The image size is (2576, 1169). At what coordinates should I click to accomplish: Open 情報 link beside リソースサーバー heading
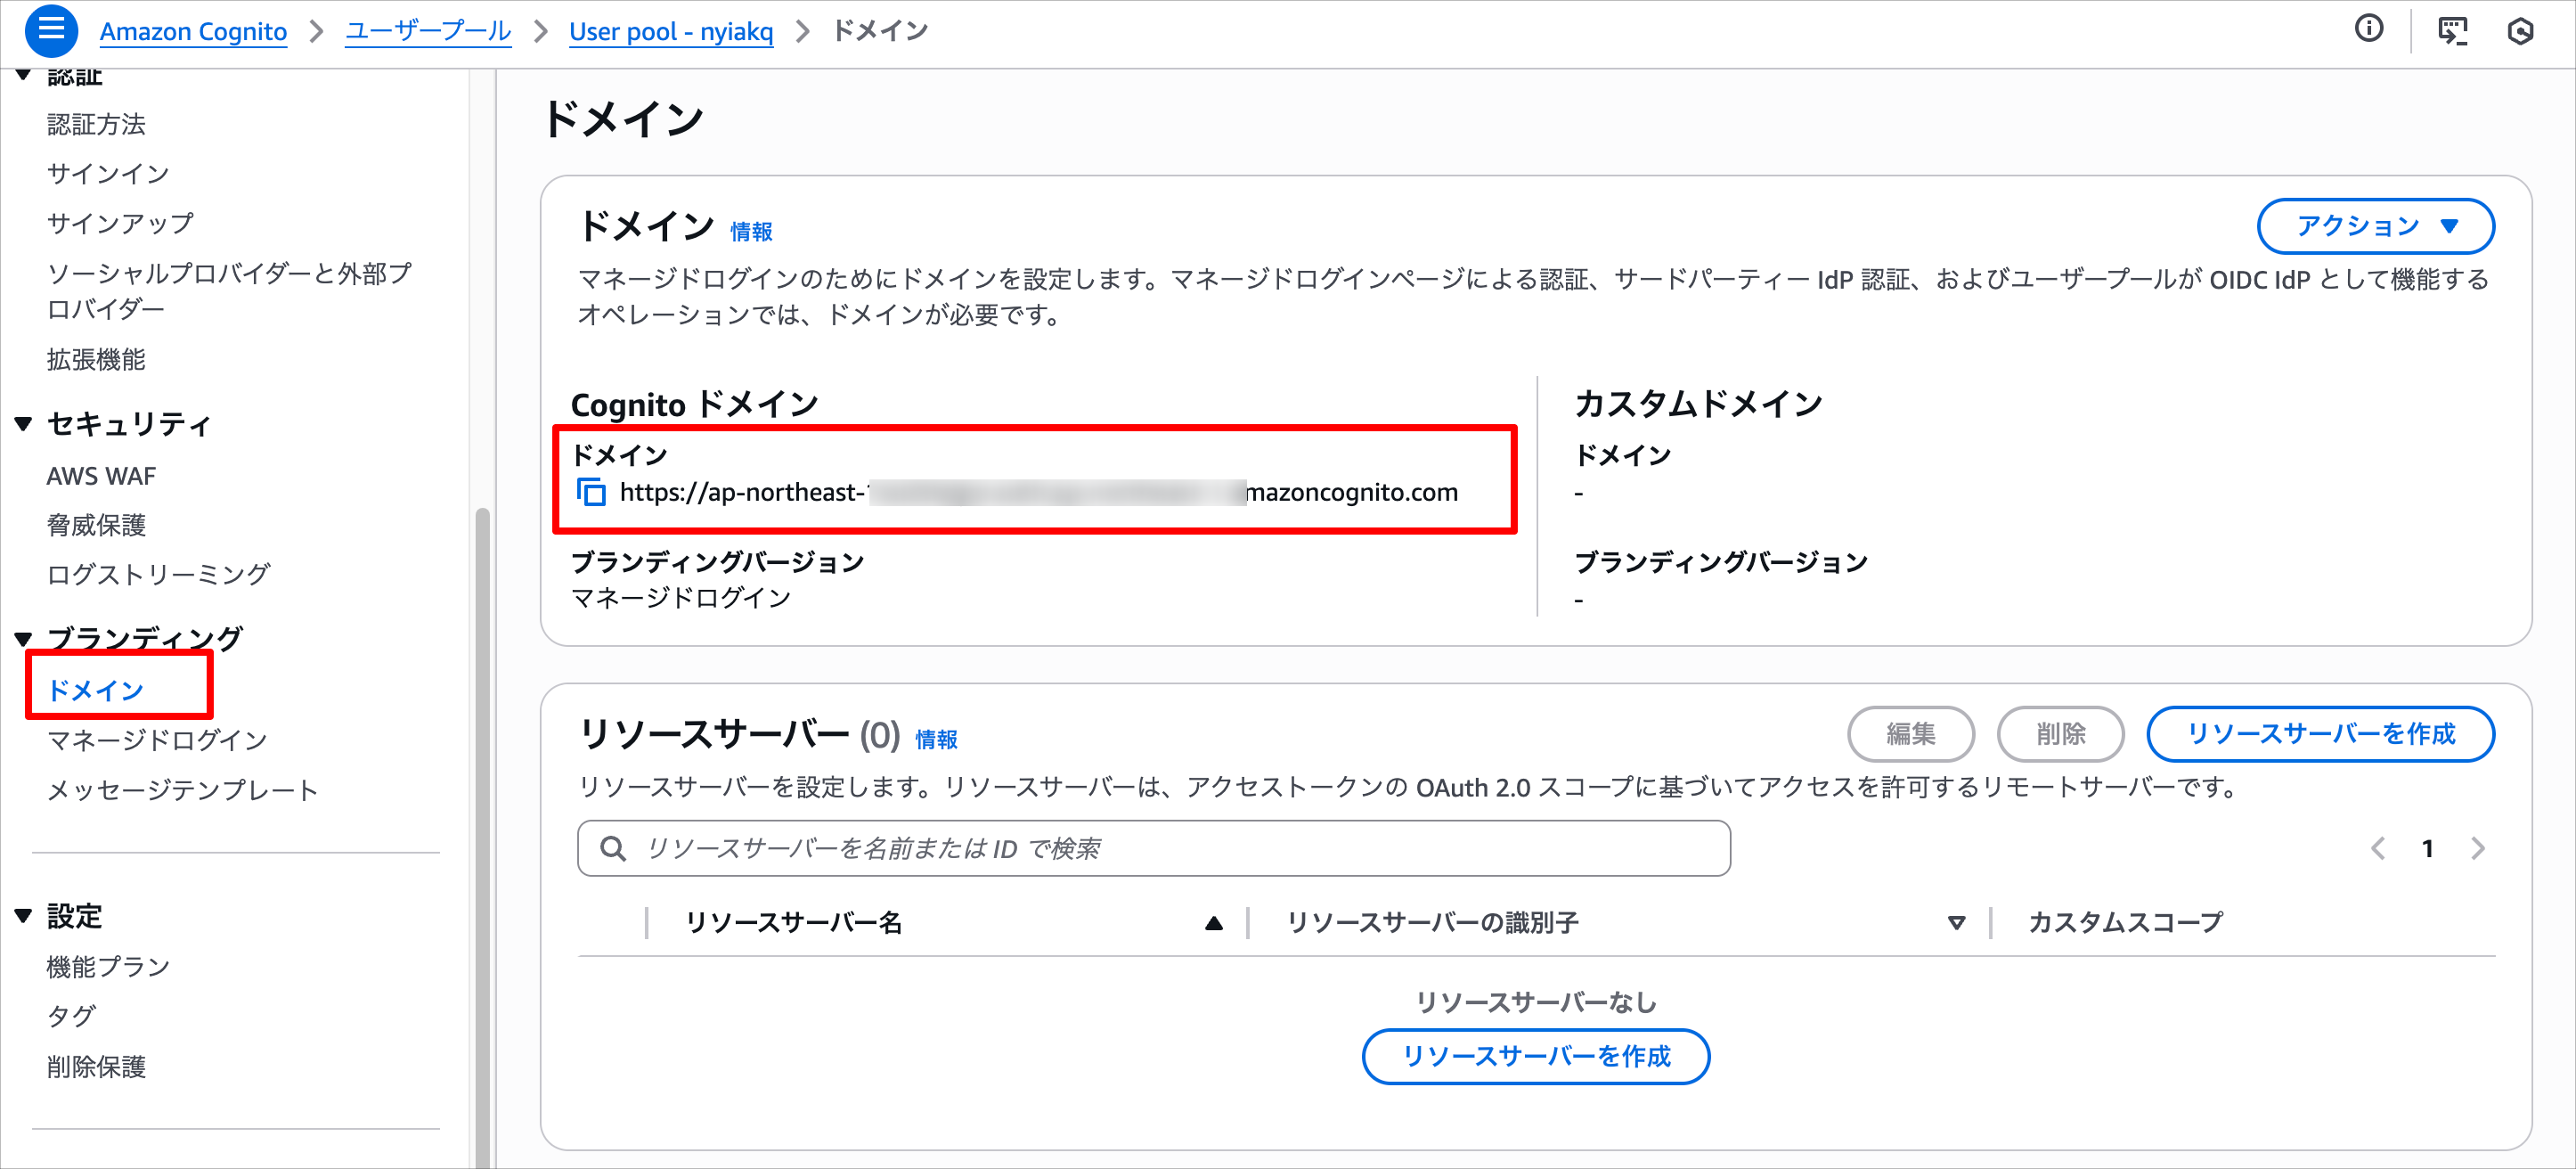pos(936,739)
